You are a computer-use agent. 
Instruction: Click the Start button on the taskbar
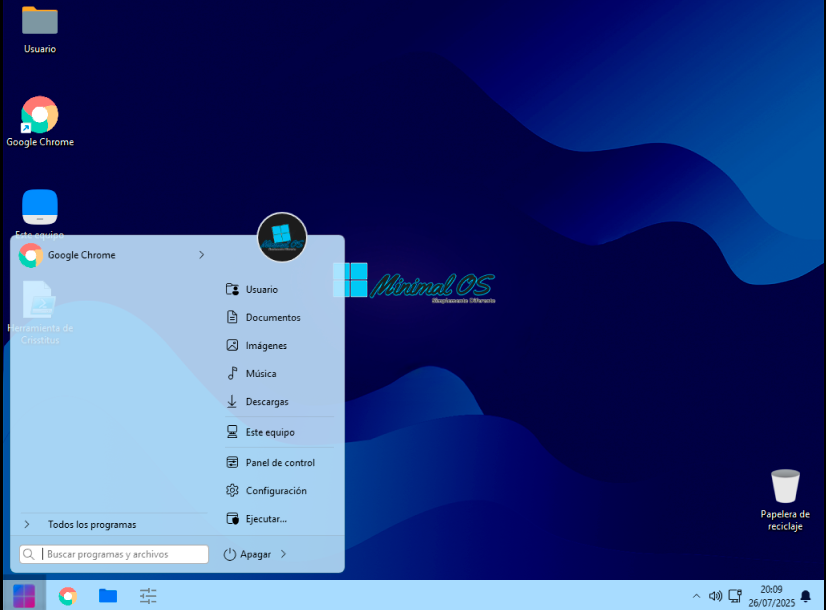24,596
